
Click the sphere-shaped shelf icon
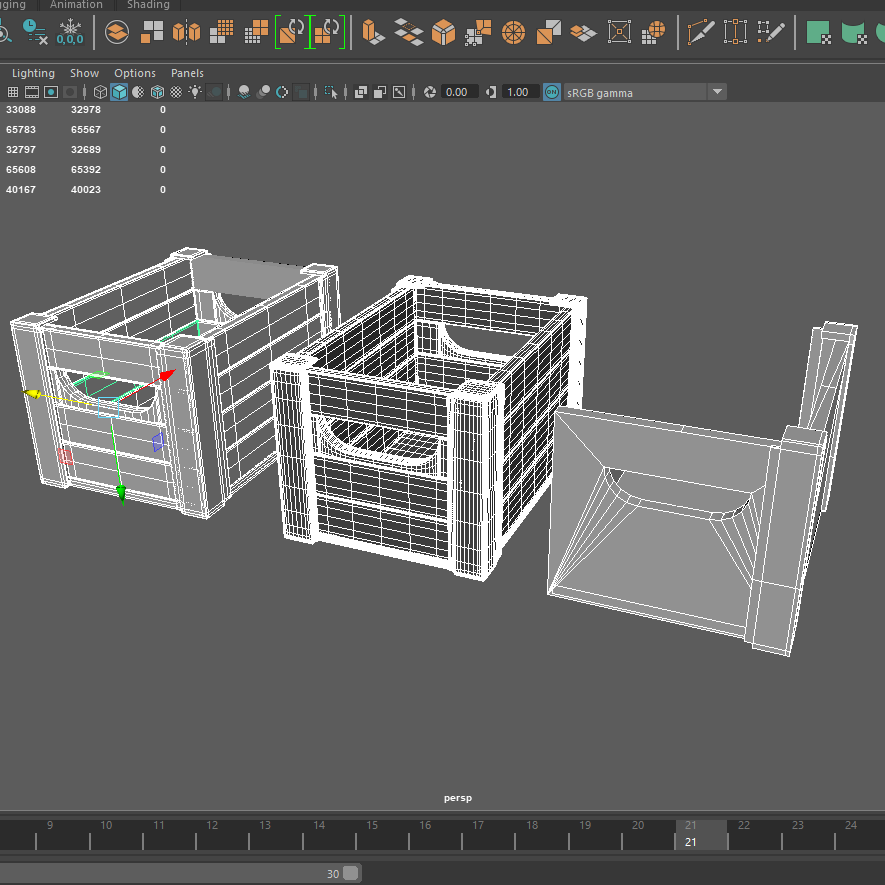(x=513, y=32)
